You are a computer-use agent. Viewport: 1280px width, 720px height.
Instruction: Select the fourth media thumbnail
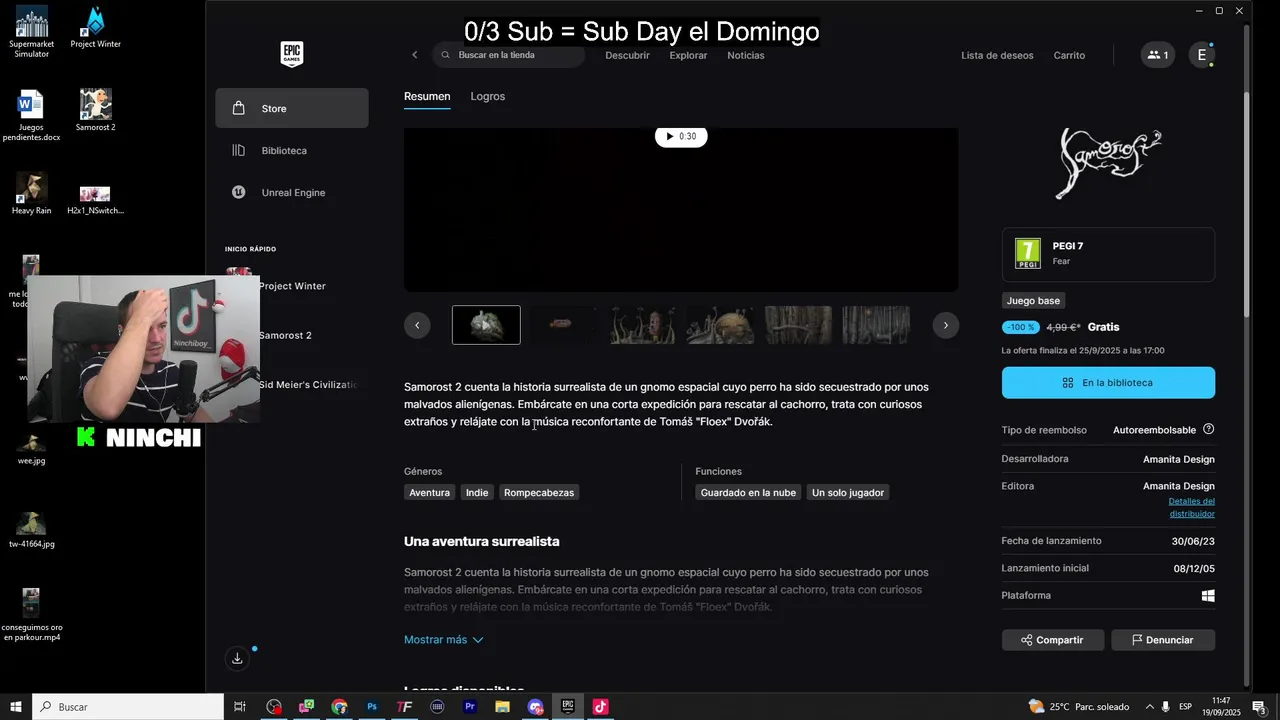(720, 325)
